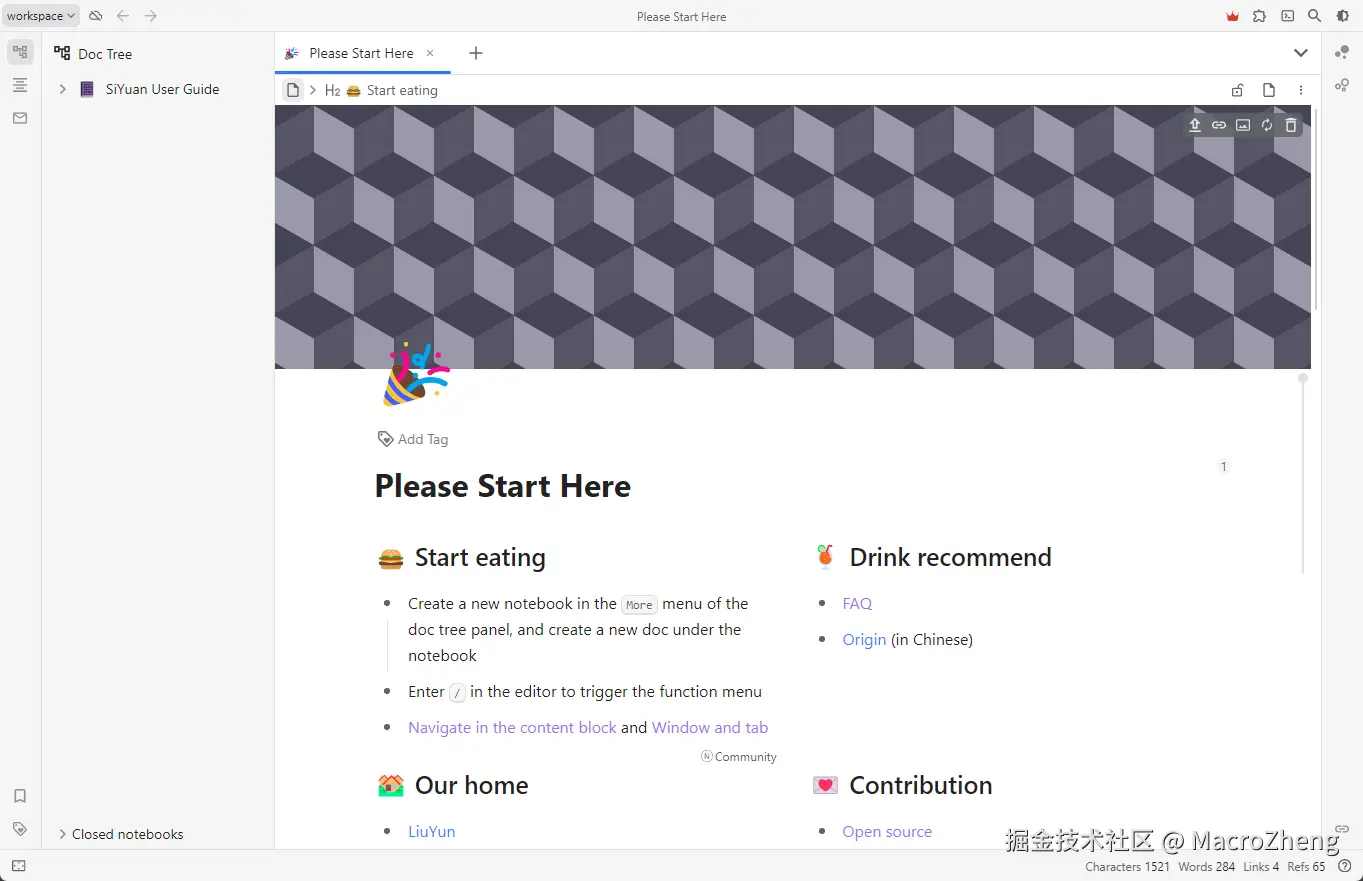Click Add Tag under the document icon
Viewport: 1363px width, 881px height.
coord(413,439)
